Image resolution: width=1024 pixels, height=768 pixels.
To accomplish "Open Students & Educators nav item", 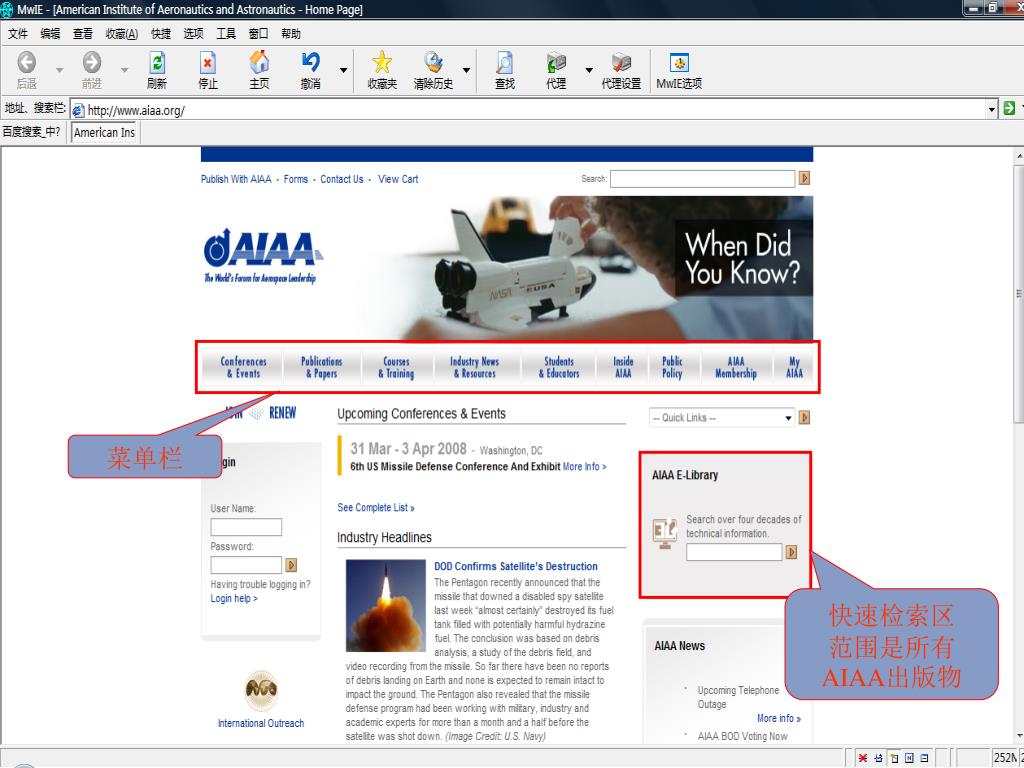I will pos(559,367).
